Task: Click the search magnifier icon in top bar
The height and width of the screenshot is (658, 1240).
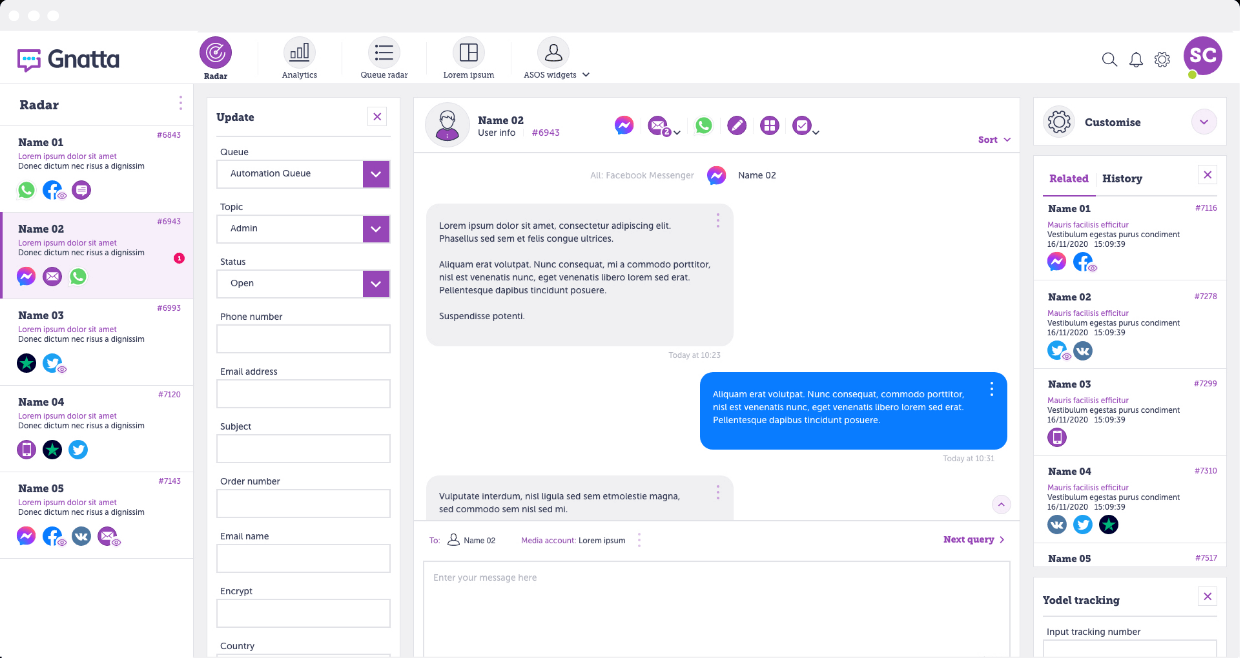Action: pyautogui.click(x=1109, y=59)
